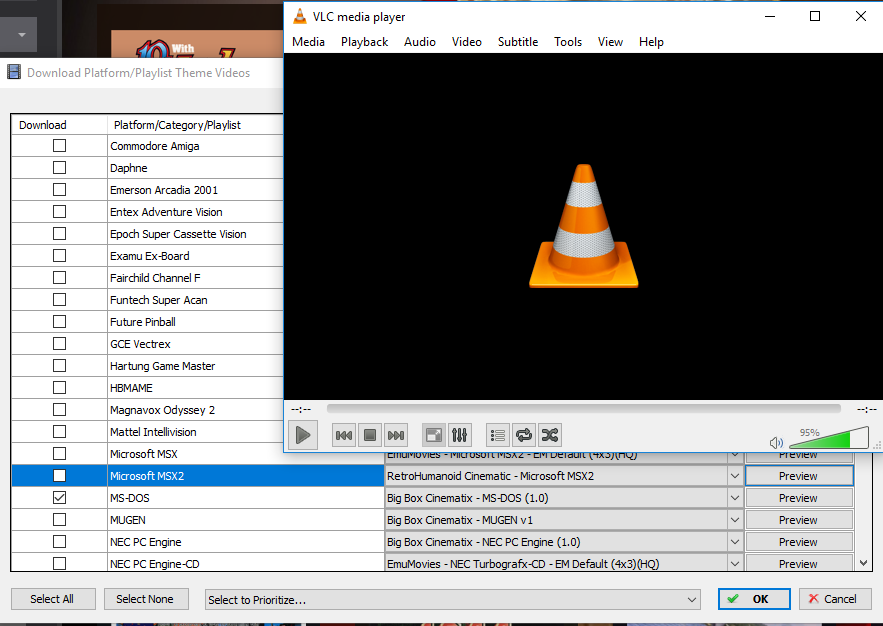Open the Help menu in VLC

pyautogui.click(x=651, y=42)
